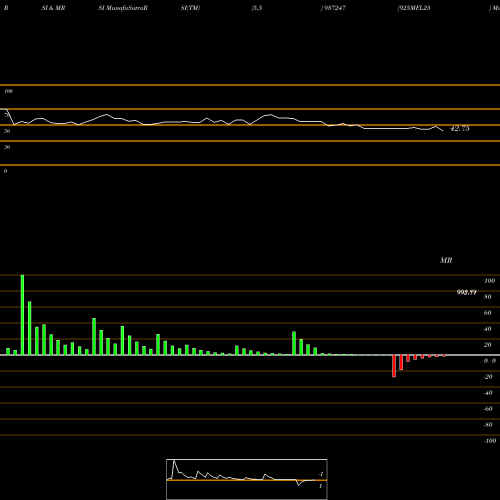Click the 50 label on RSI axis
The width and height of the screenshot is (500, 500).
pos(7,131)
